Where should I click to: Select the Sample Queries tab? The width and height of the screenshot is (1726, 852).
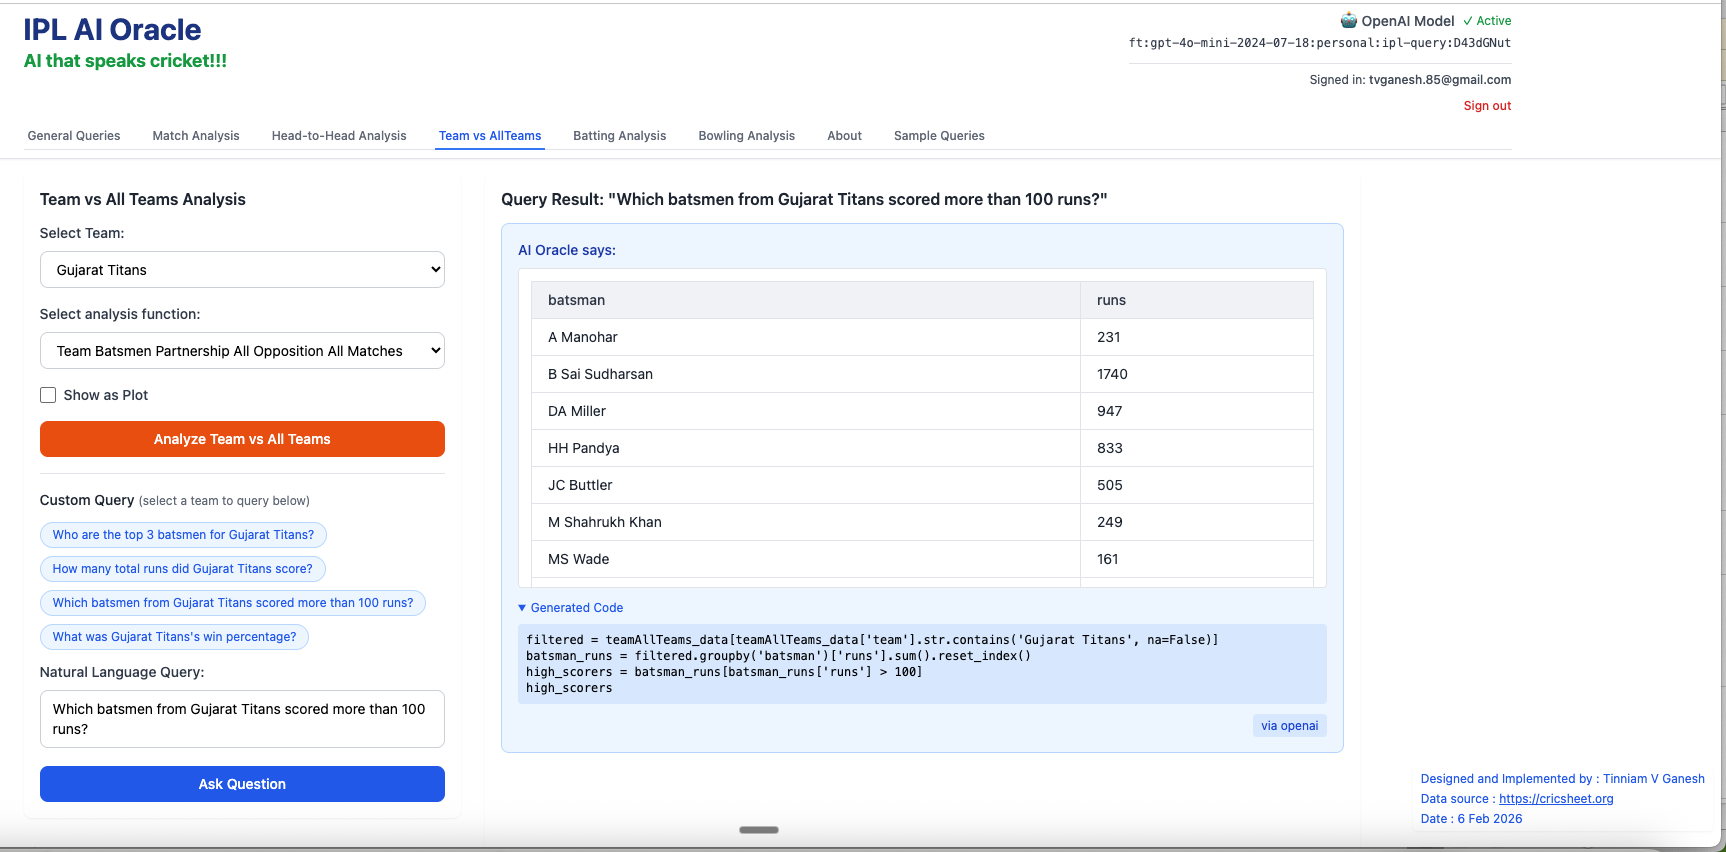tap(939, 136)
